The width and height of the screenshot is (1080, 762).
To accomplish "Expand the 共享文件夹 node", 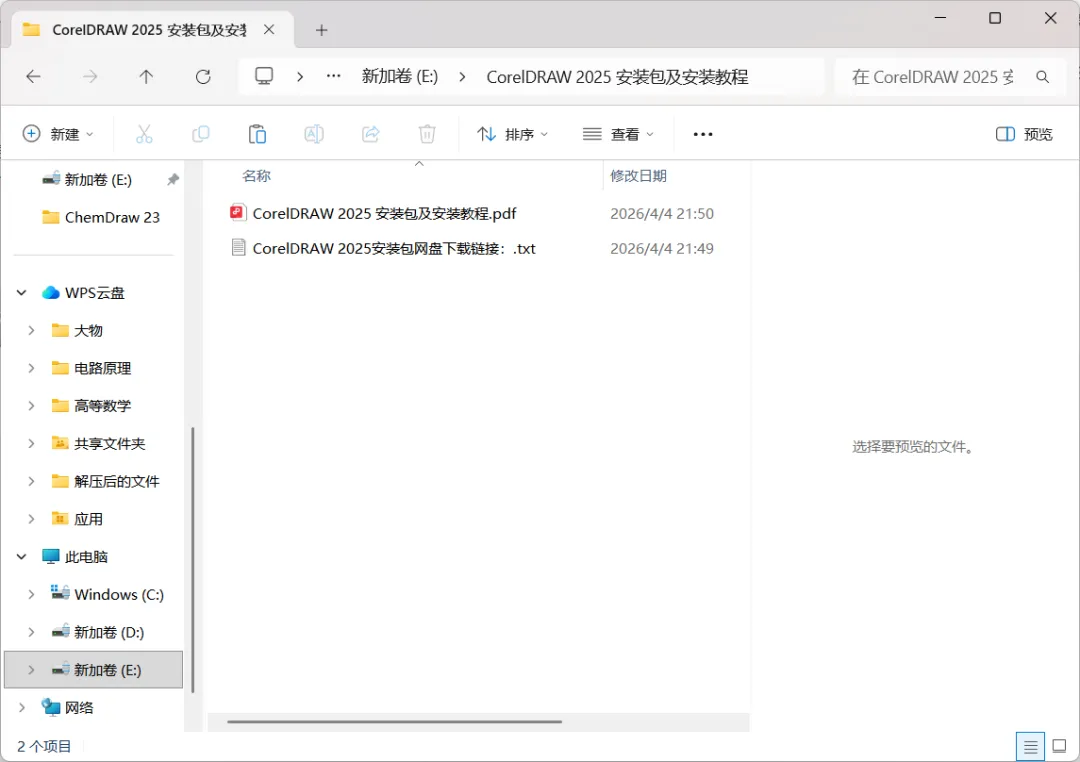I will point(31,443).
